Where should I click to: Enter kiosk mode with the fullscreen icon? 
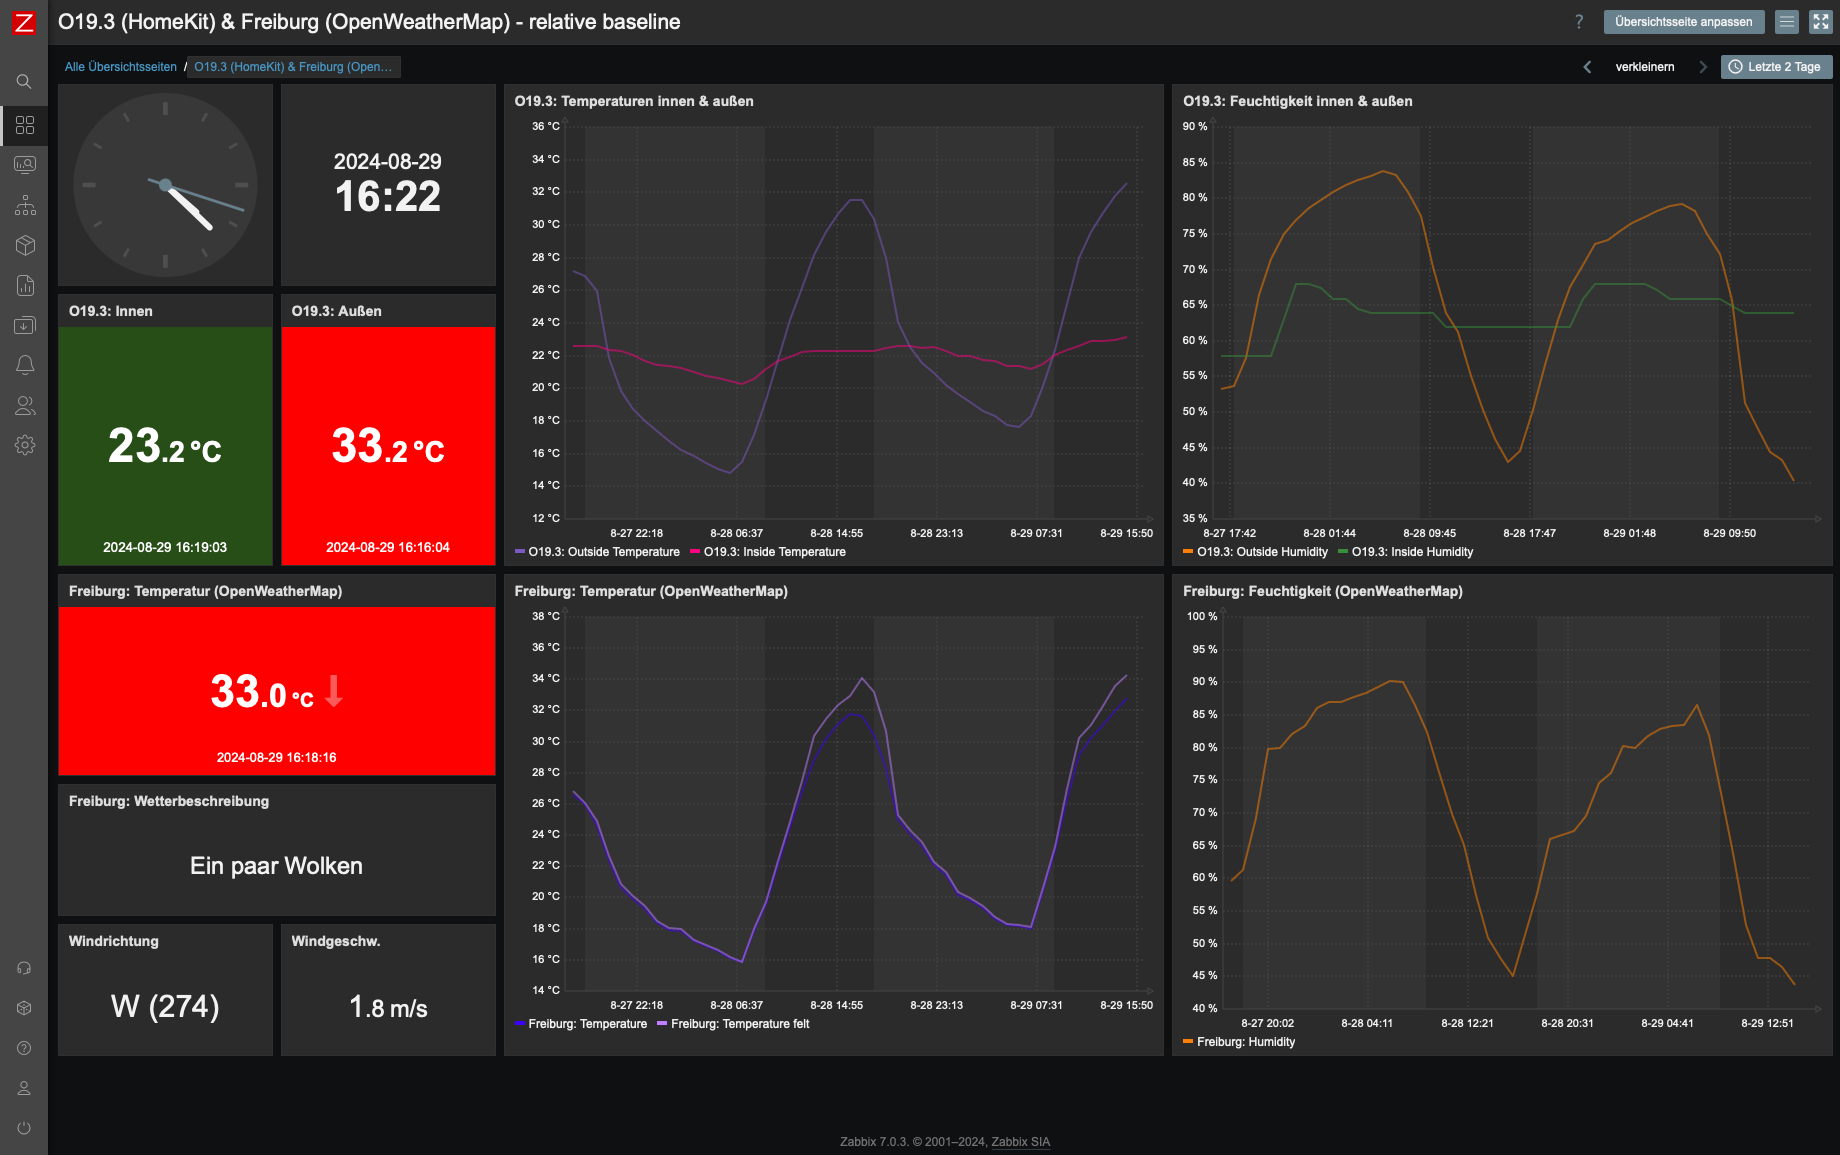[1820, 22]
